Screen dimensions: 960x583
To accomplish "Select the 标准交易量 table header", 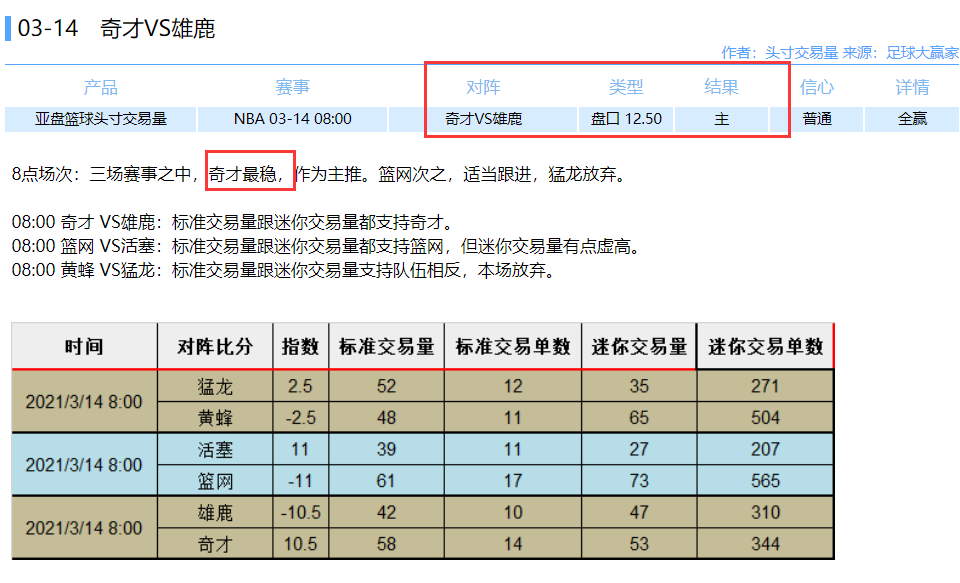I will (x=386, y=347).
